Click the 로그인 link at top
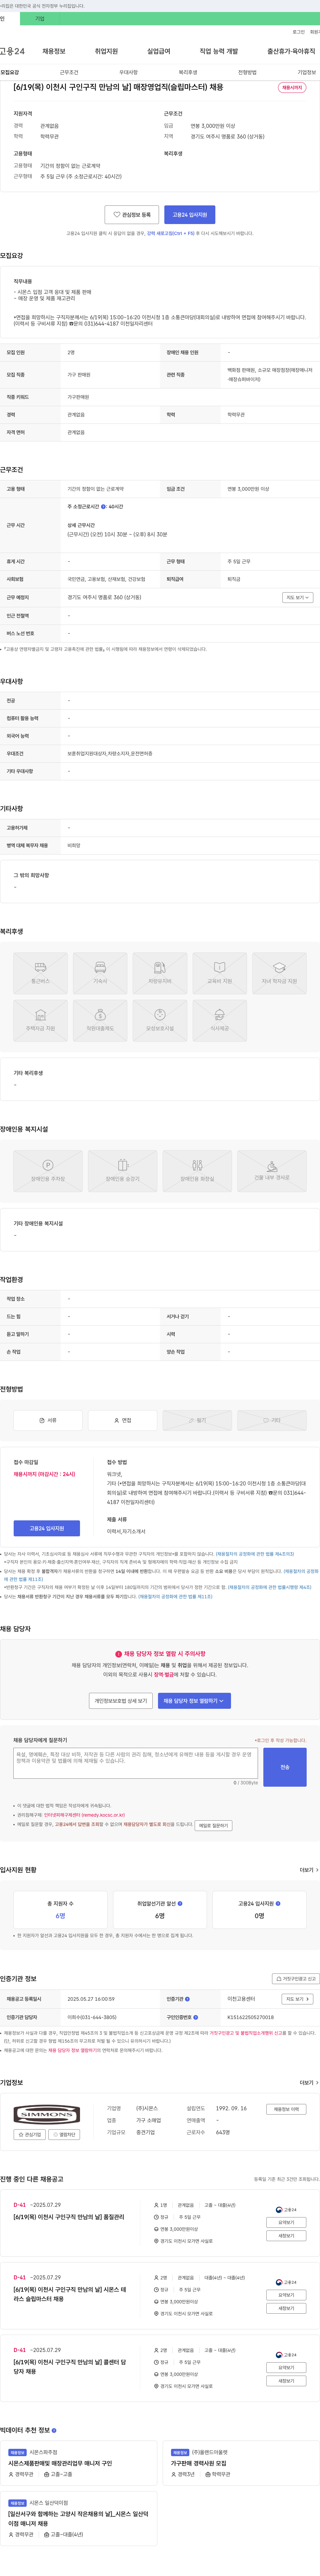This screenshot has height=2576, width=320. [299, 32]
